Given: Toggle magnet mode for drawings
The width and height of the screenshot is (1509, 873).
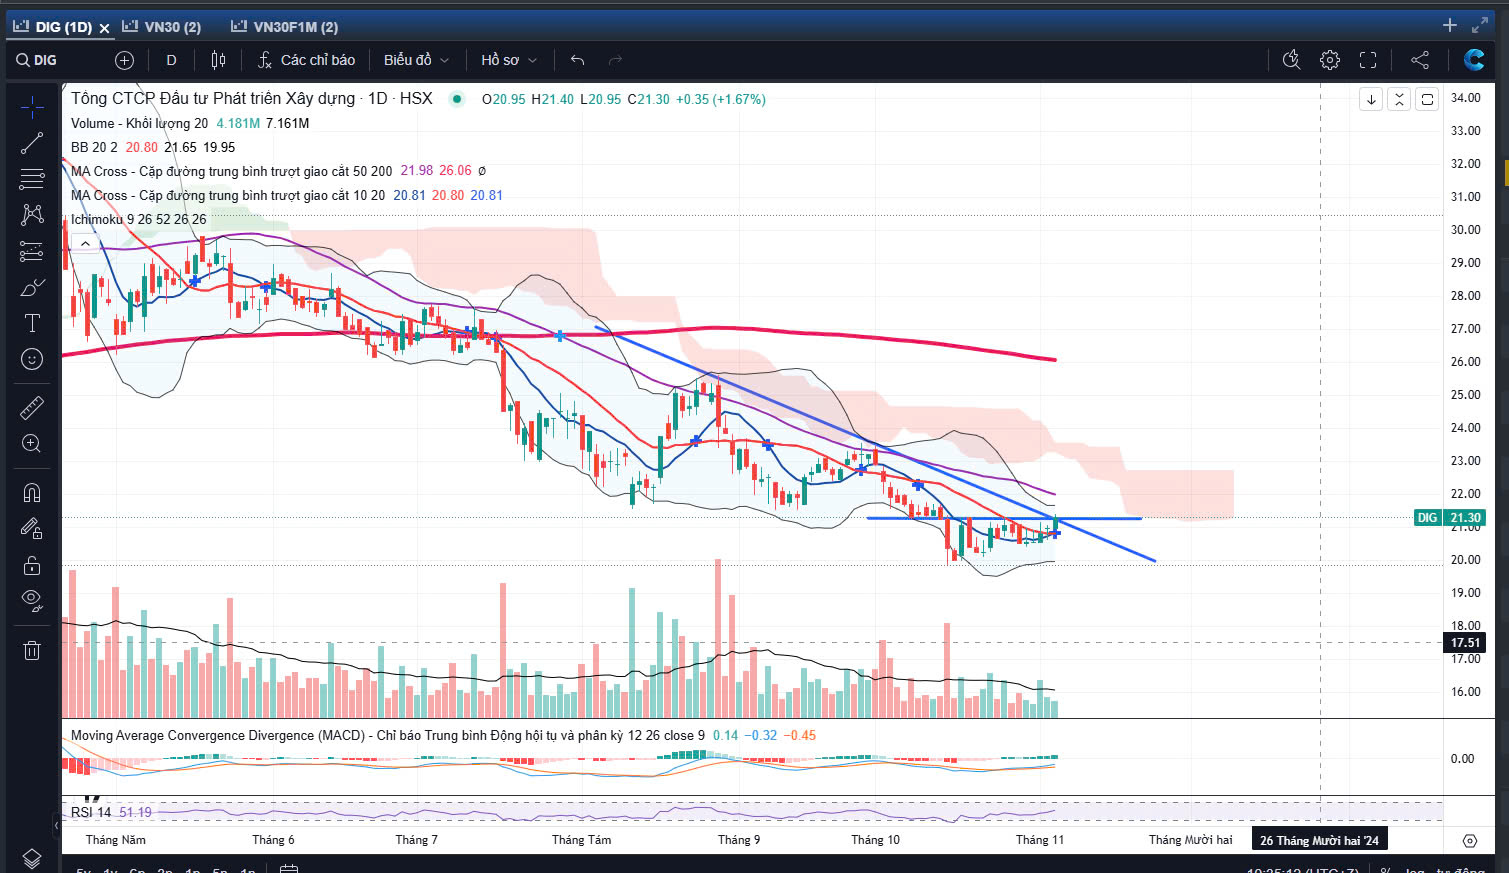Looking at the screenshot, I should pos(32,492).
